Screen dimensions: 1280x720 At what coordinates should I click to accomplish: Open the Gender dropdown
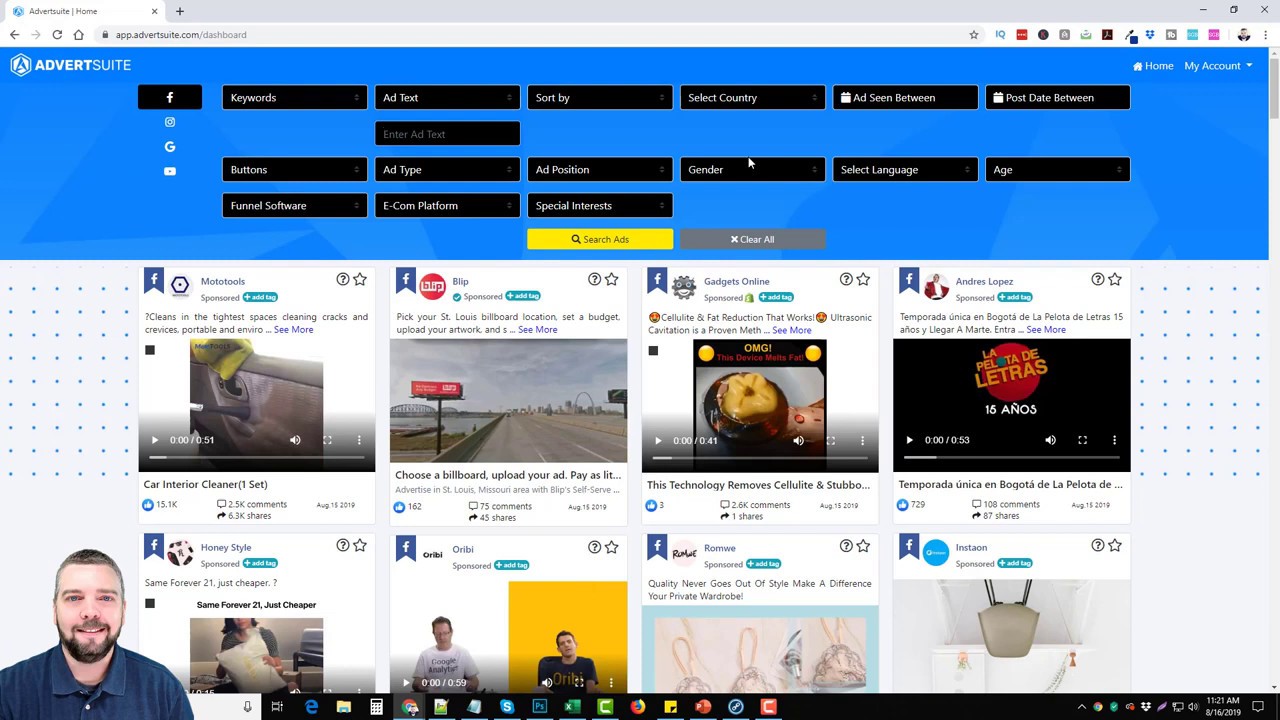[752, 169]
